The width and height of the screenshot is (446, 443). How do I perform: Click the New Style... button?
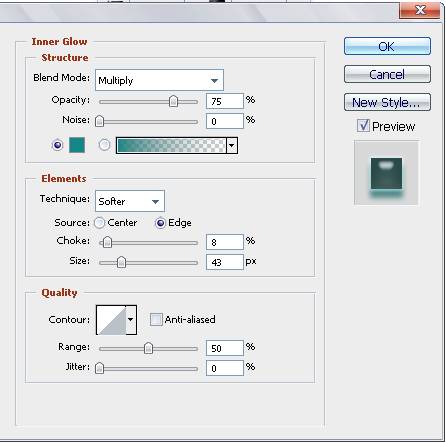point(387,102)
